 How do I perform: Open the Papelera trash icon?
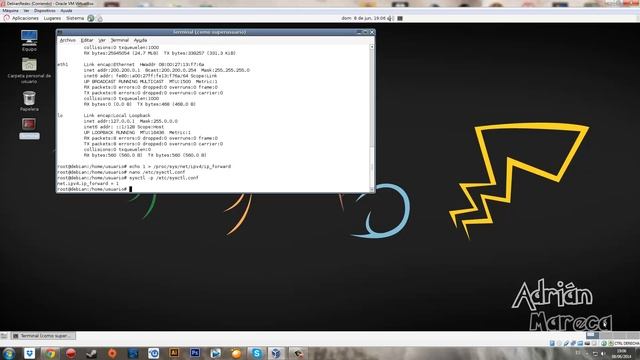tap(29, 101)
